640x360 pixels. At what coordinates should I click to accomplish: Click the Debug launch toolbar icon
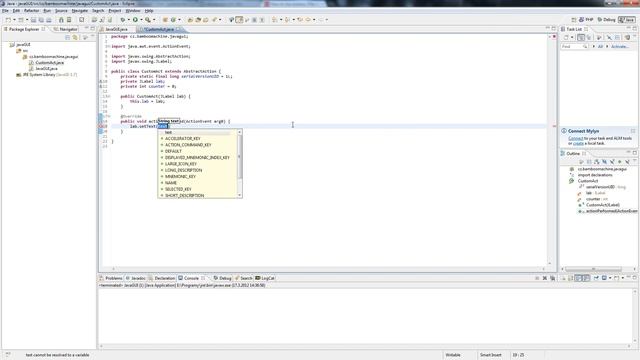click(122, 20)
